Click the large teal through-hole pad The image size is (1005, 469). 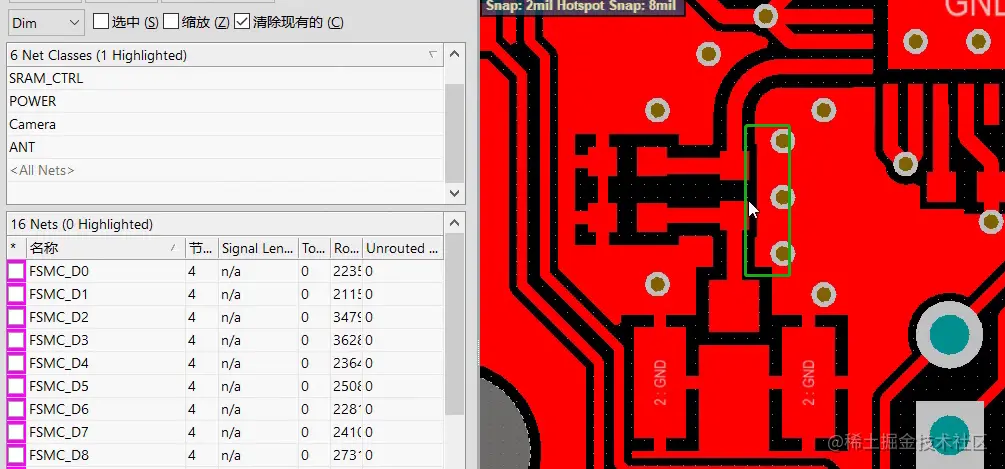point(949,335)
